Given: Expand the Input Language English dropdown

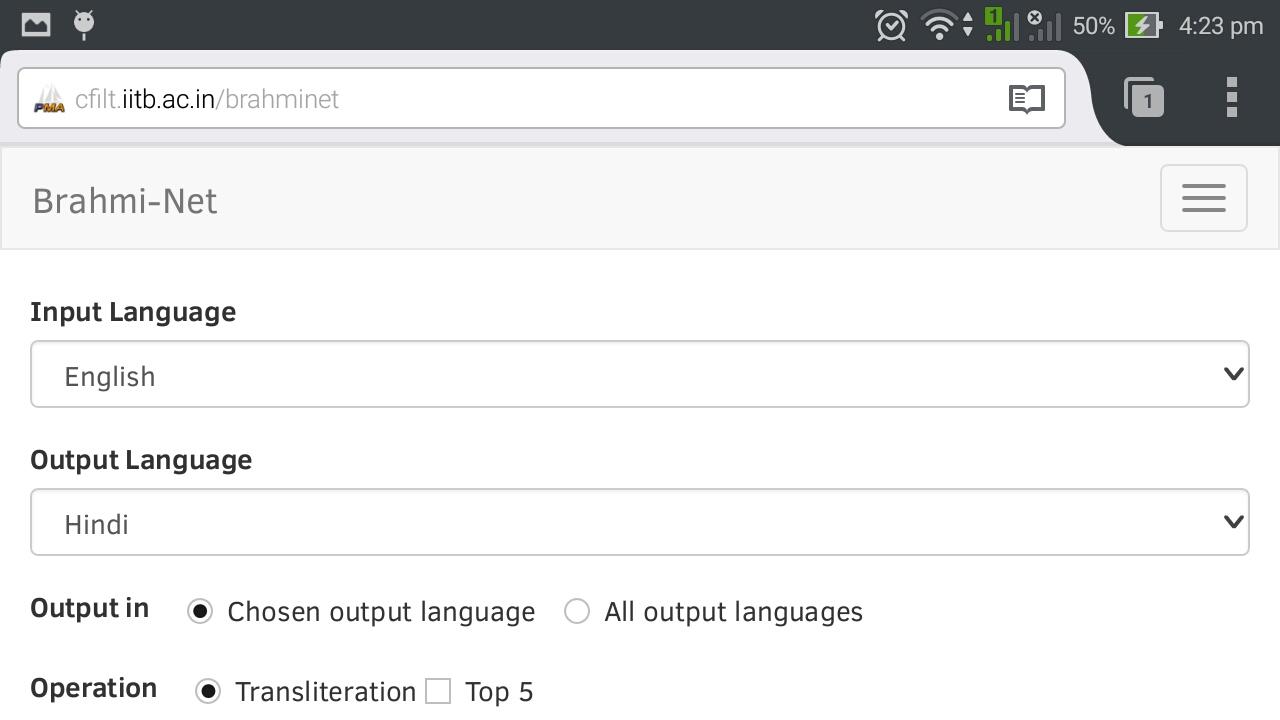Looking at the screenshot, I should (640, 374).
